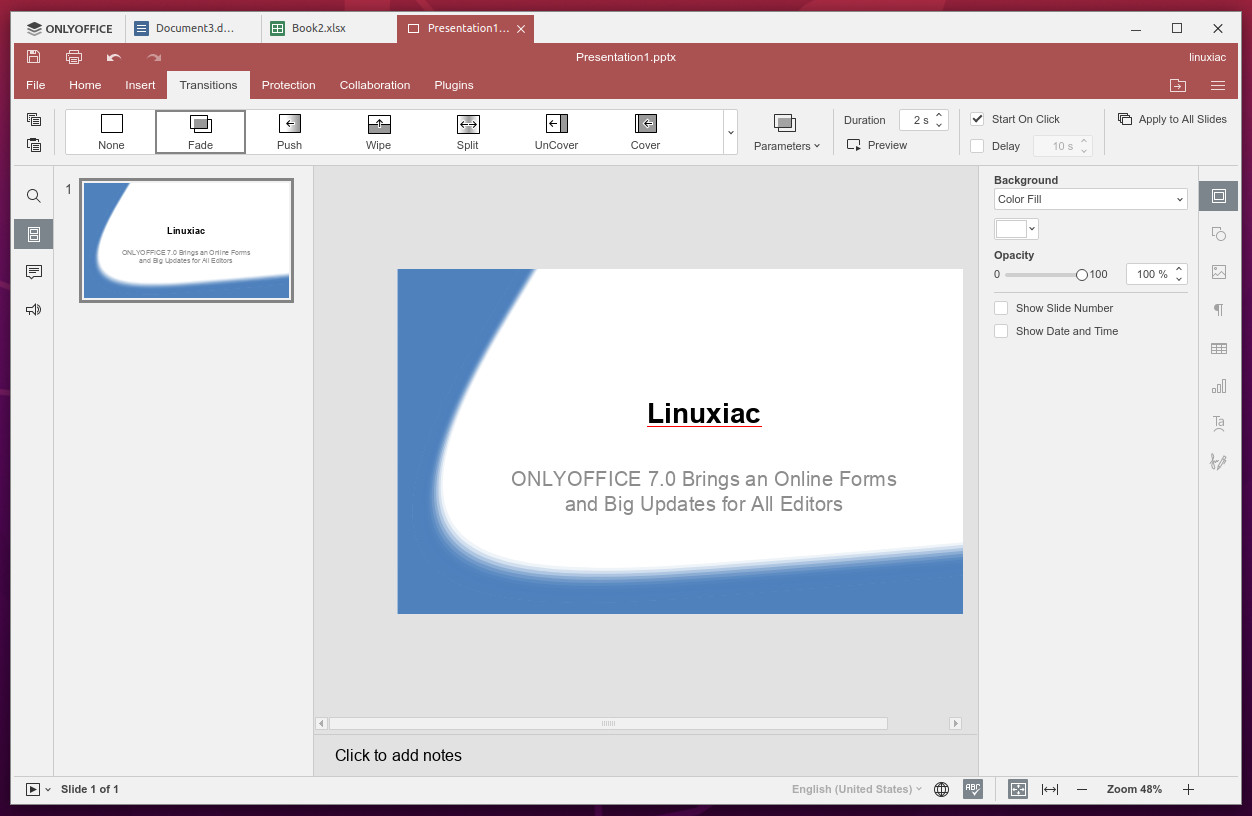Switch to the Insert tab
This screenshot has height=816, width=1252.
(x=140, y=85)
